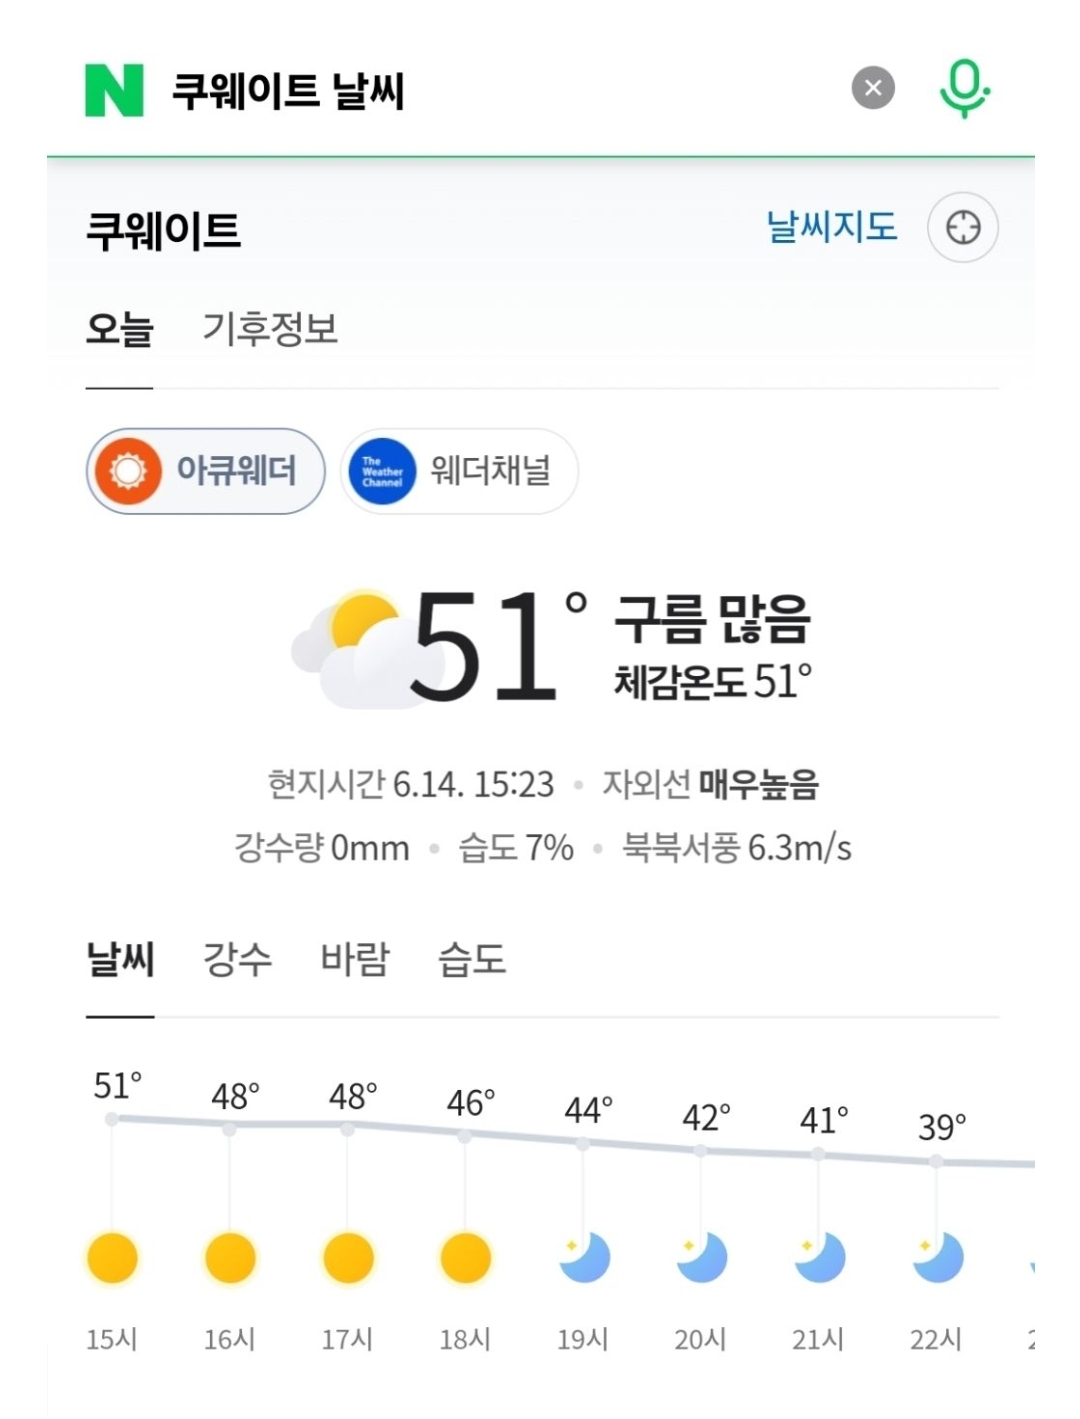Tap the sun icon for 15시
Screen dimensions: 1080x1419
coord(112,1258)
